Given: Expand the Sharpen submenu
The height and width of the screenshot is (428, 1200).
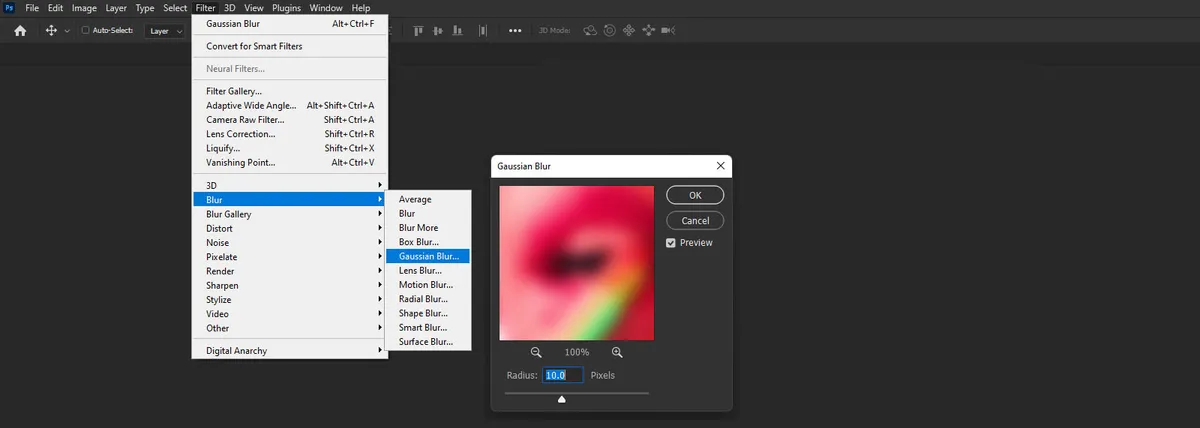Looking at the screenshot, I should [290, 285].
